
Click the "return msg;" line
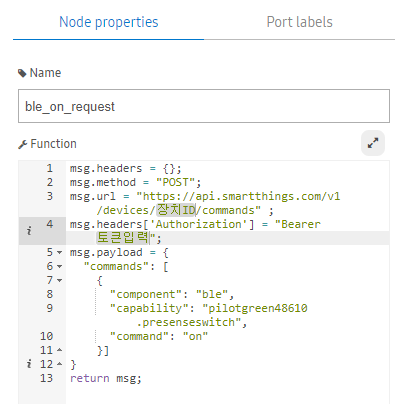pos(106,378)
